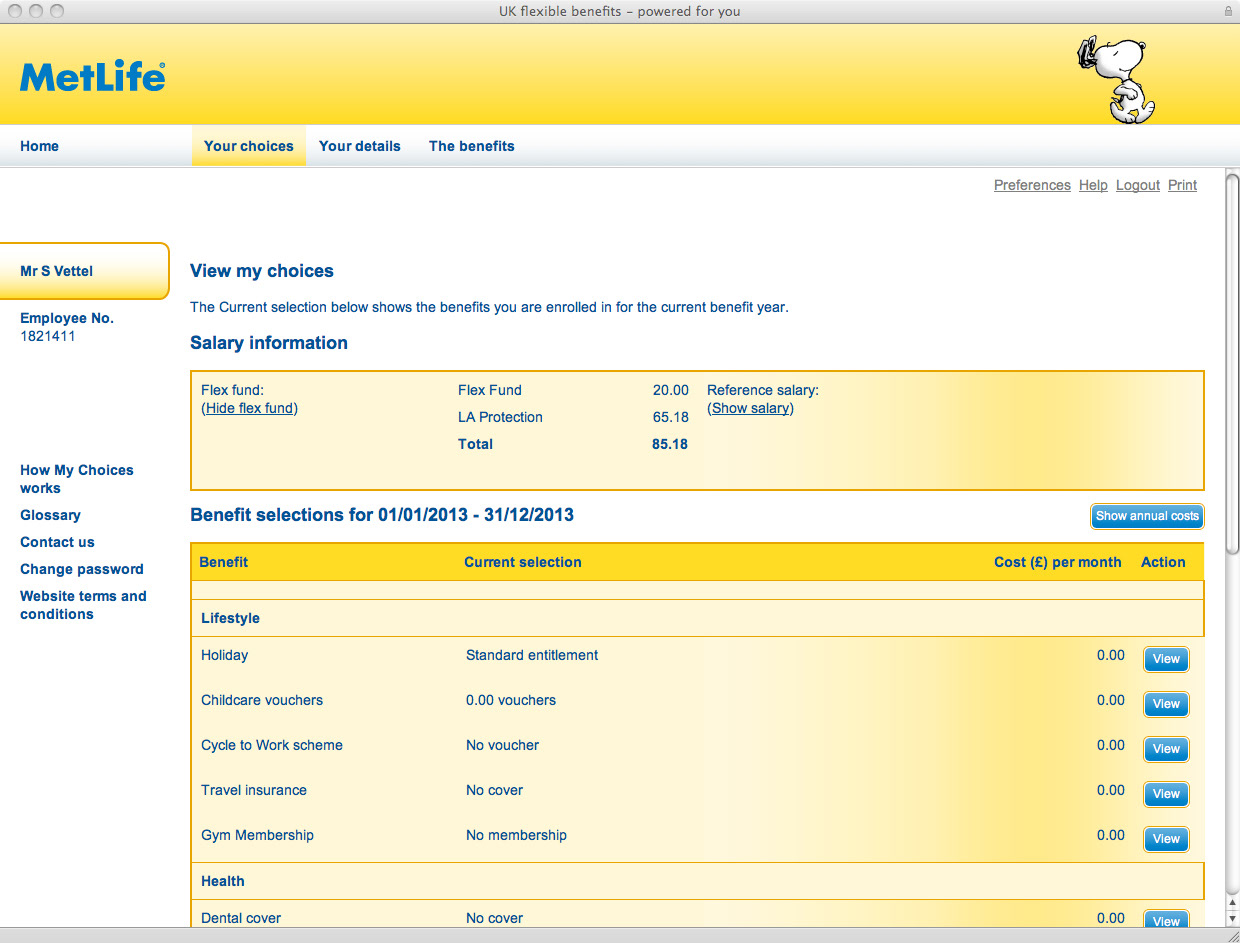Click the window resize grip corner
1240x943 pixels.
[1232, 935]
